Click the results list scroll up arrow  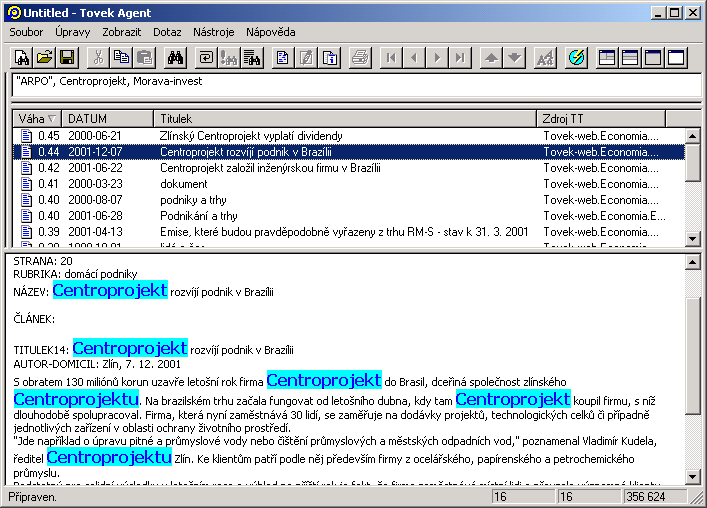693,135
